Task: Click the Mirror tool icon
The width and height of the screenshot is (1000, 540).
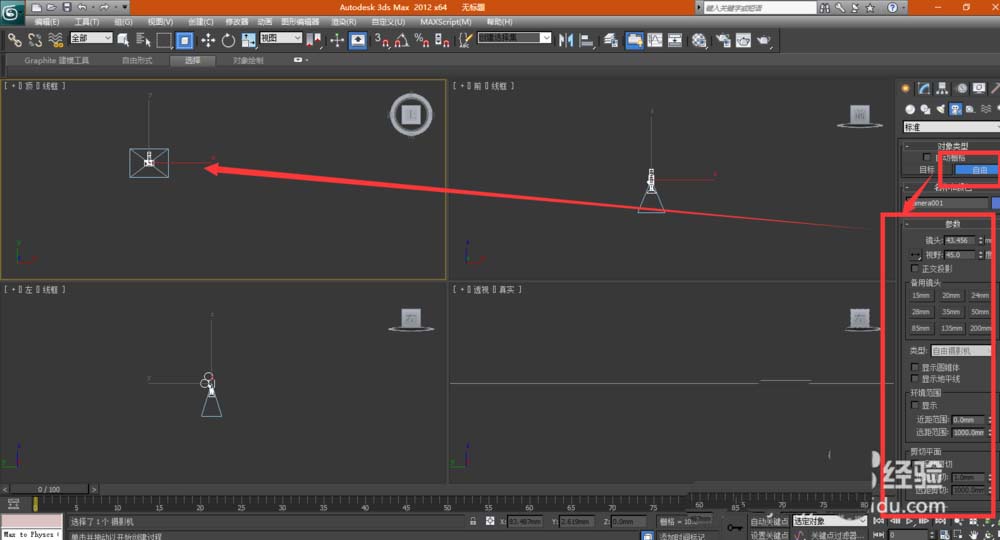Action: [565, 40]
